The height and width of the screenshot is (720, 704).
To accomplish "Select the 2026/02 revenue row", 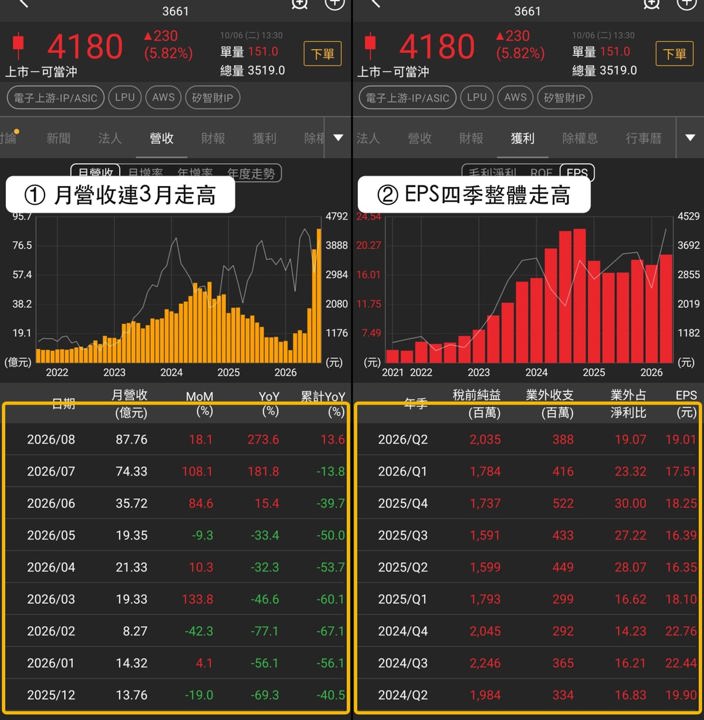I will [x=176, y=631].
